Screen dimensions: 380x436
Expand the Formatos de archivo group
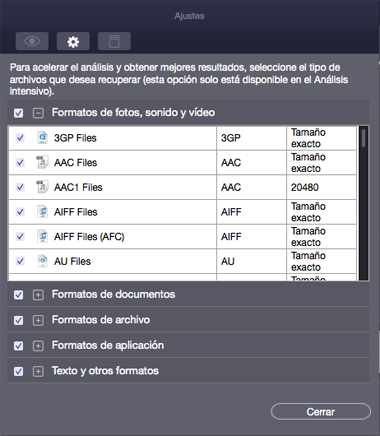point(38,320)
